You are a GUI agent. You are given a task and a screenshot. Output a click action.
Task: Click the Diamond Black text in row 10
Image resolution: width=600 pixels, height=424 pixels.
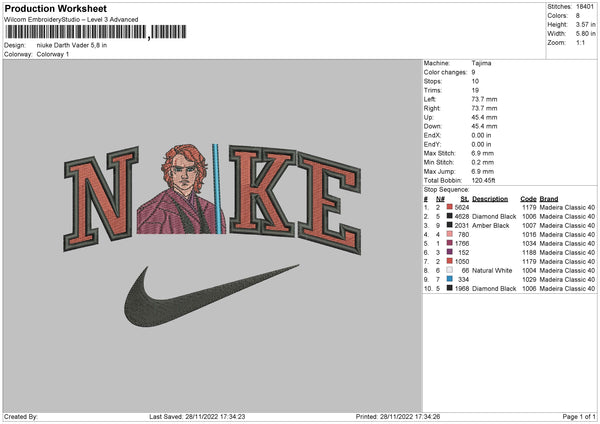coord(494,289)
